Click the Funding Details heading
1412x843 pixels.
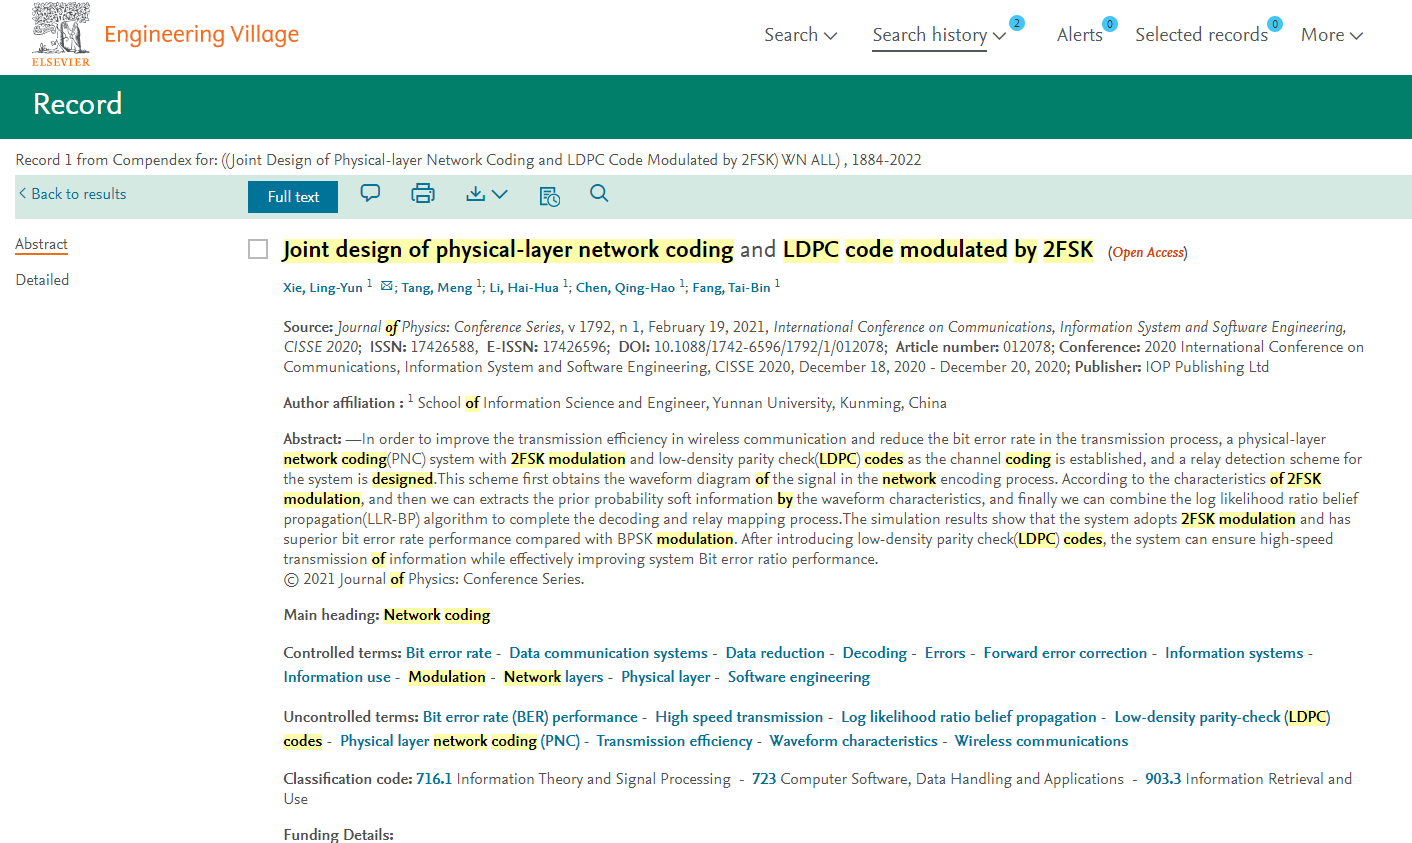[x=338, y=835]
